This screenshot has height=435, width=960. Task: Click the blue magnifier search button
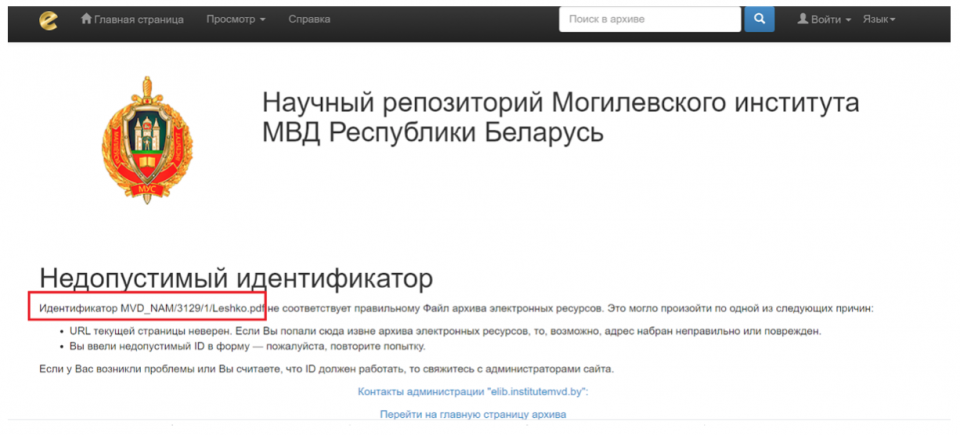point(759,20)
